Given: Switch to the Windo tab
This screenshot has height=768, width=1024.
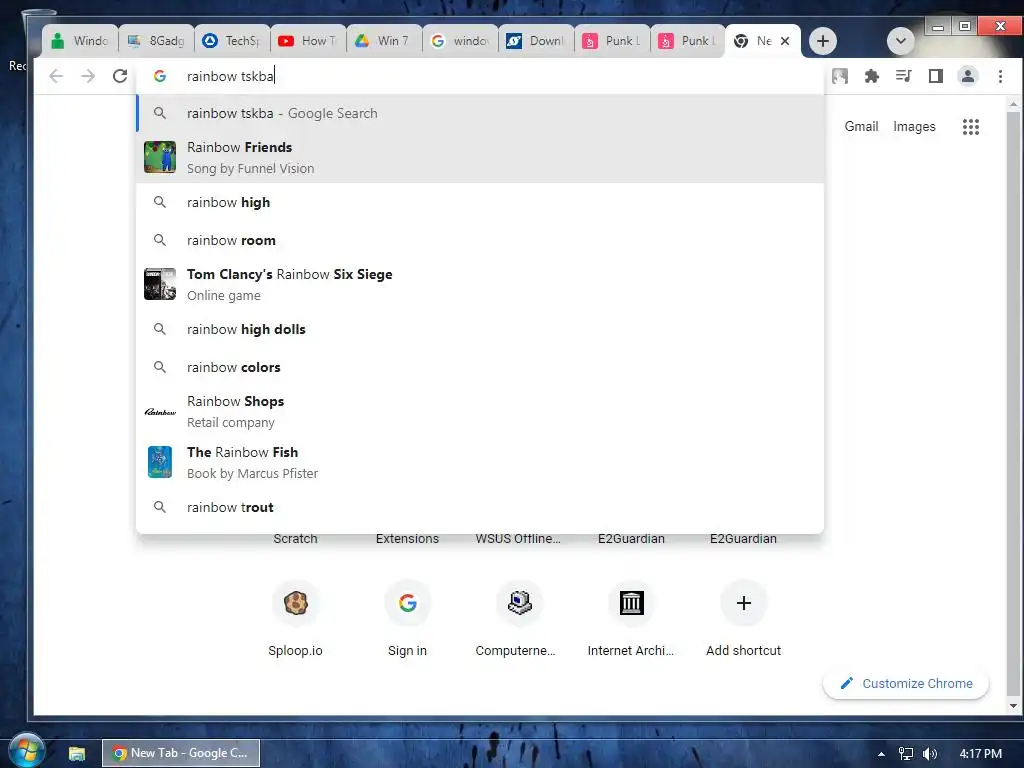Looking at the screenshot, I should (80, 41).
